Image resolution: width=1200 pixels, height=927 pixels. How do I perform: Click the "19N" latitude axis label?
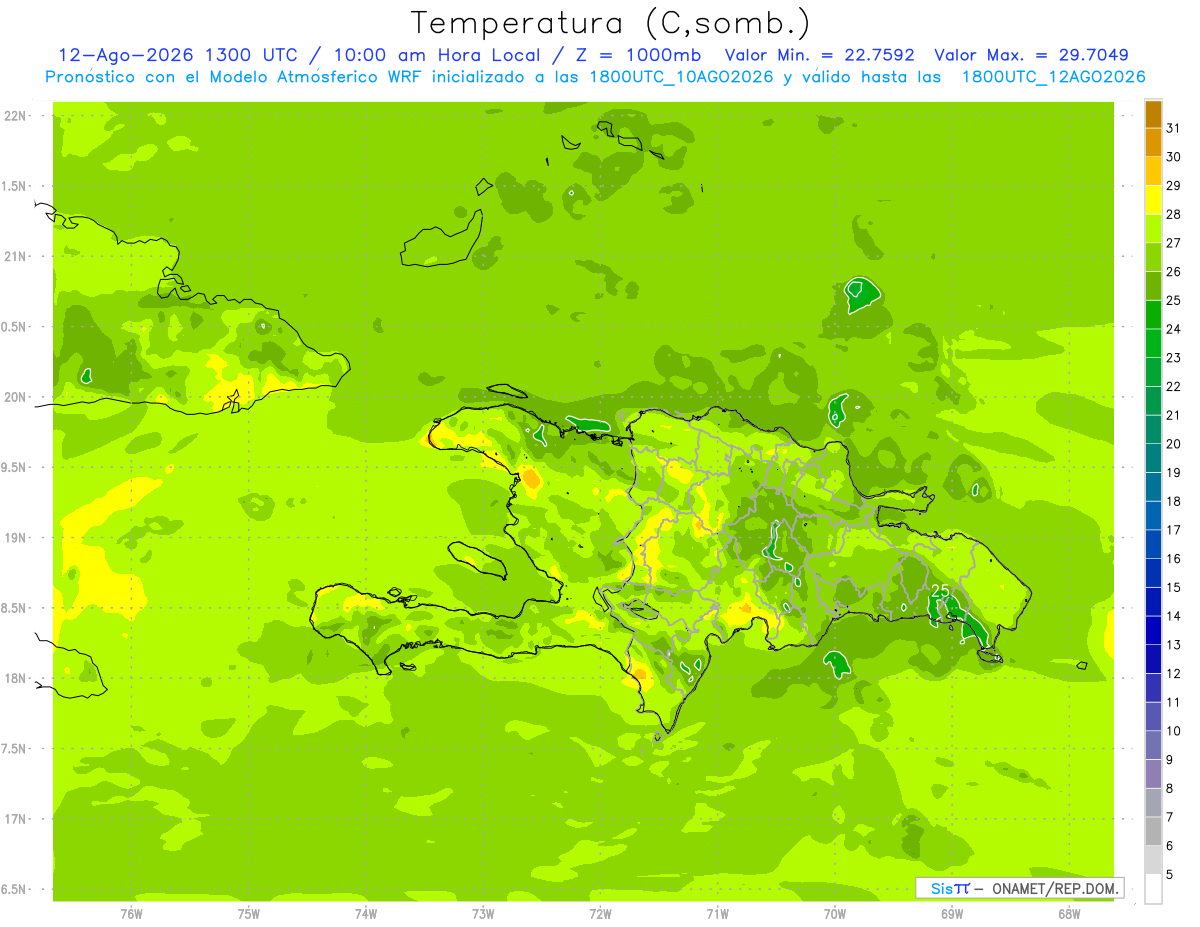click(17, 538)
